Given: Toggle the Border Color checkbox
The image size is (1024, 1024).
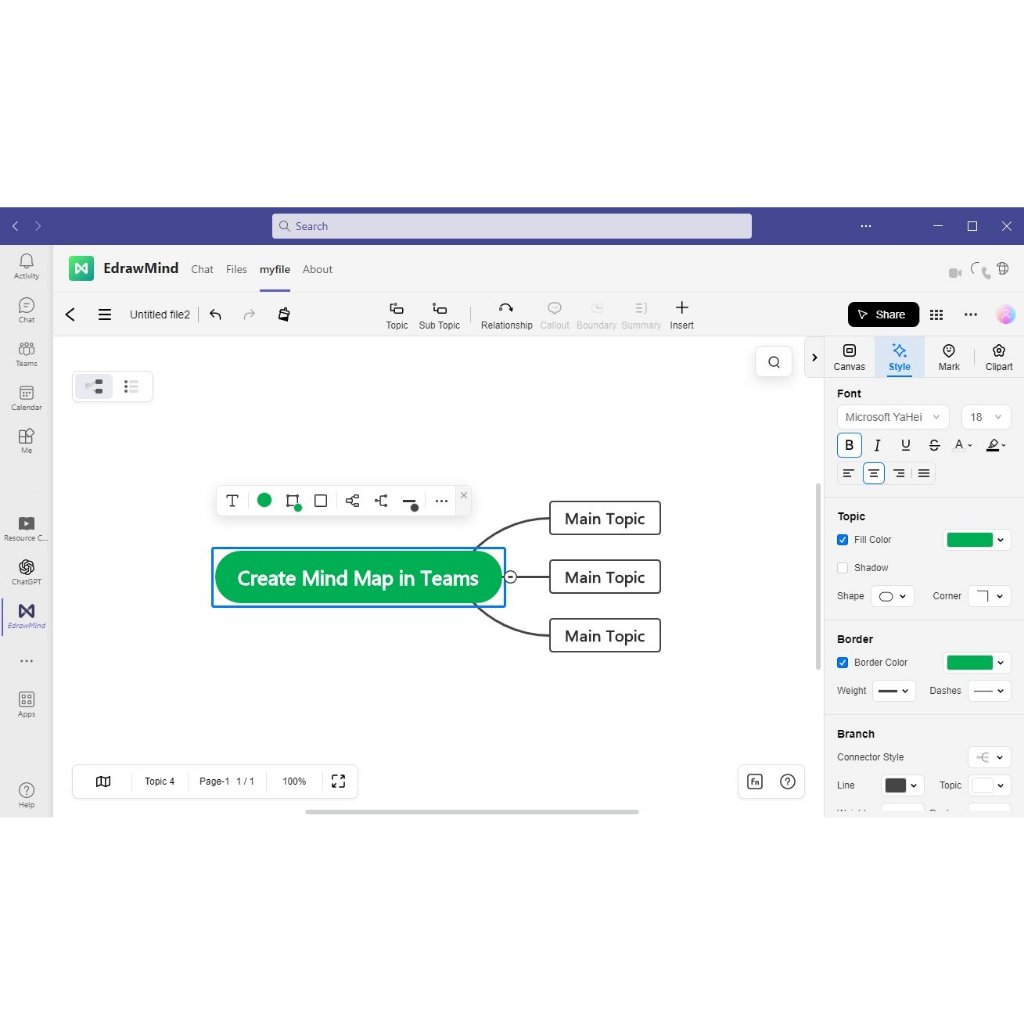Looking at the screenshot, I should 842,662.
